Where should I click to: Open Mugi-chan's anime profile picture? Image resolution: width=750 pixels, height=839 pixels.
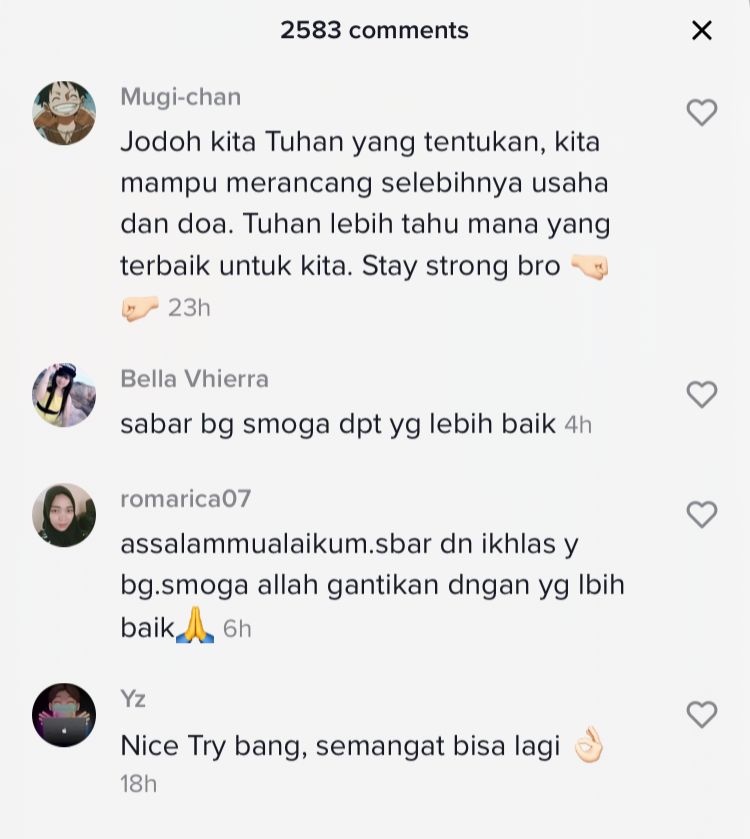point(64,113)
